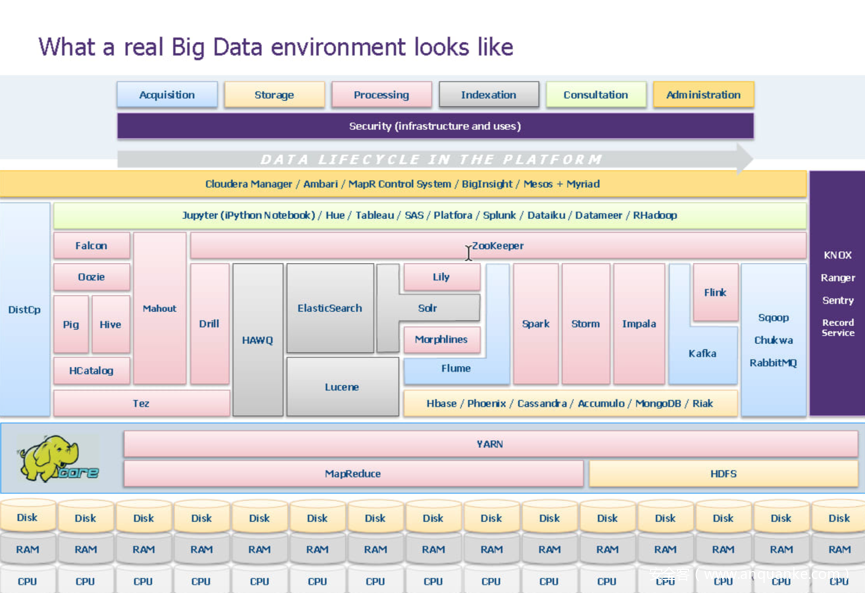The height and width of the screenshot is (593, 865).
Task: Select the Administration category box
Action: click(x=703, y=95)
